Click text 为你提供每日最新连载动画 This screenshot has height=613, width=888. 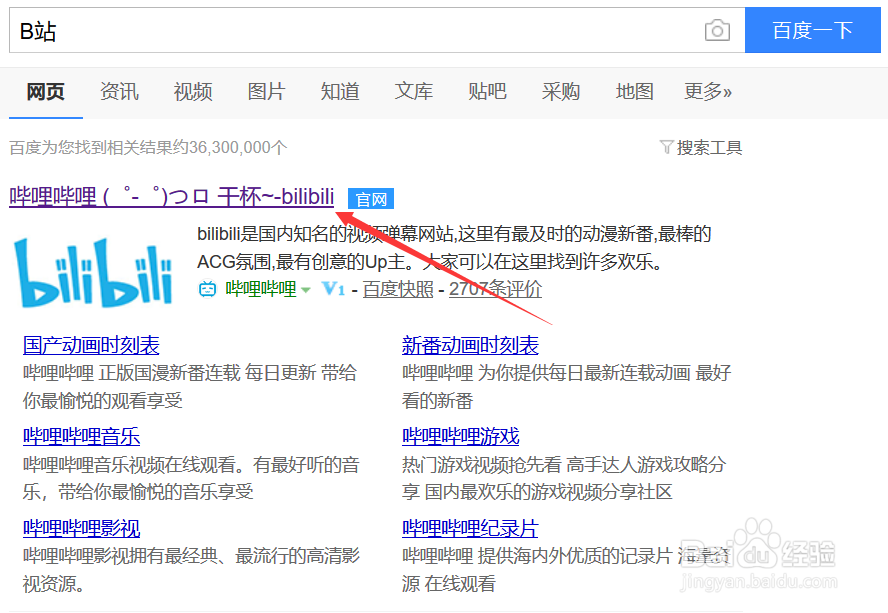584,373
